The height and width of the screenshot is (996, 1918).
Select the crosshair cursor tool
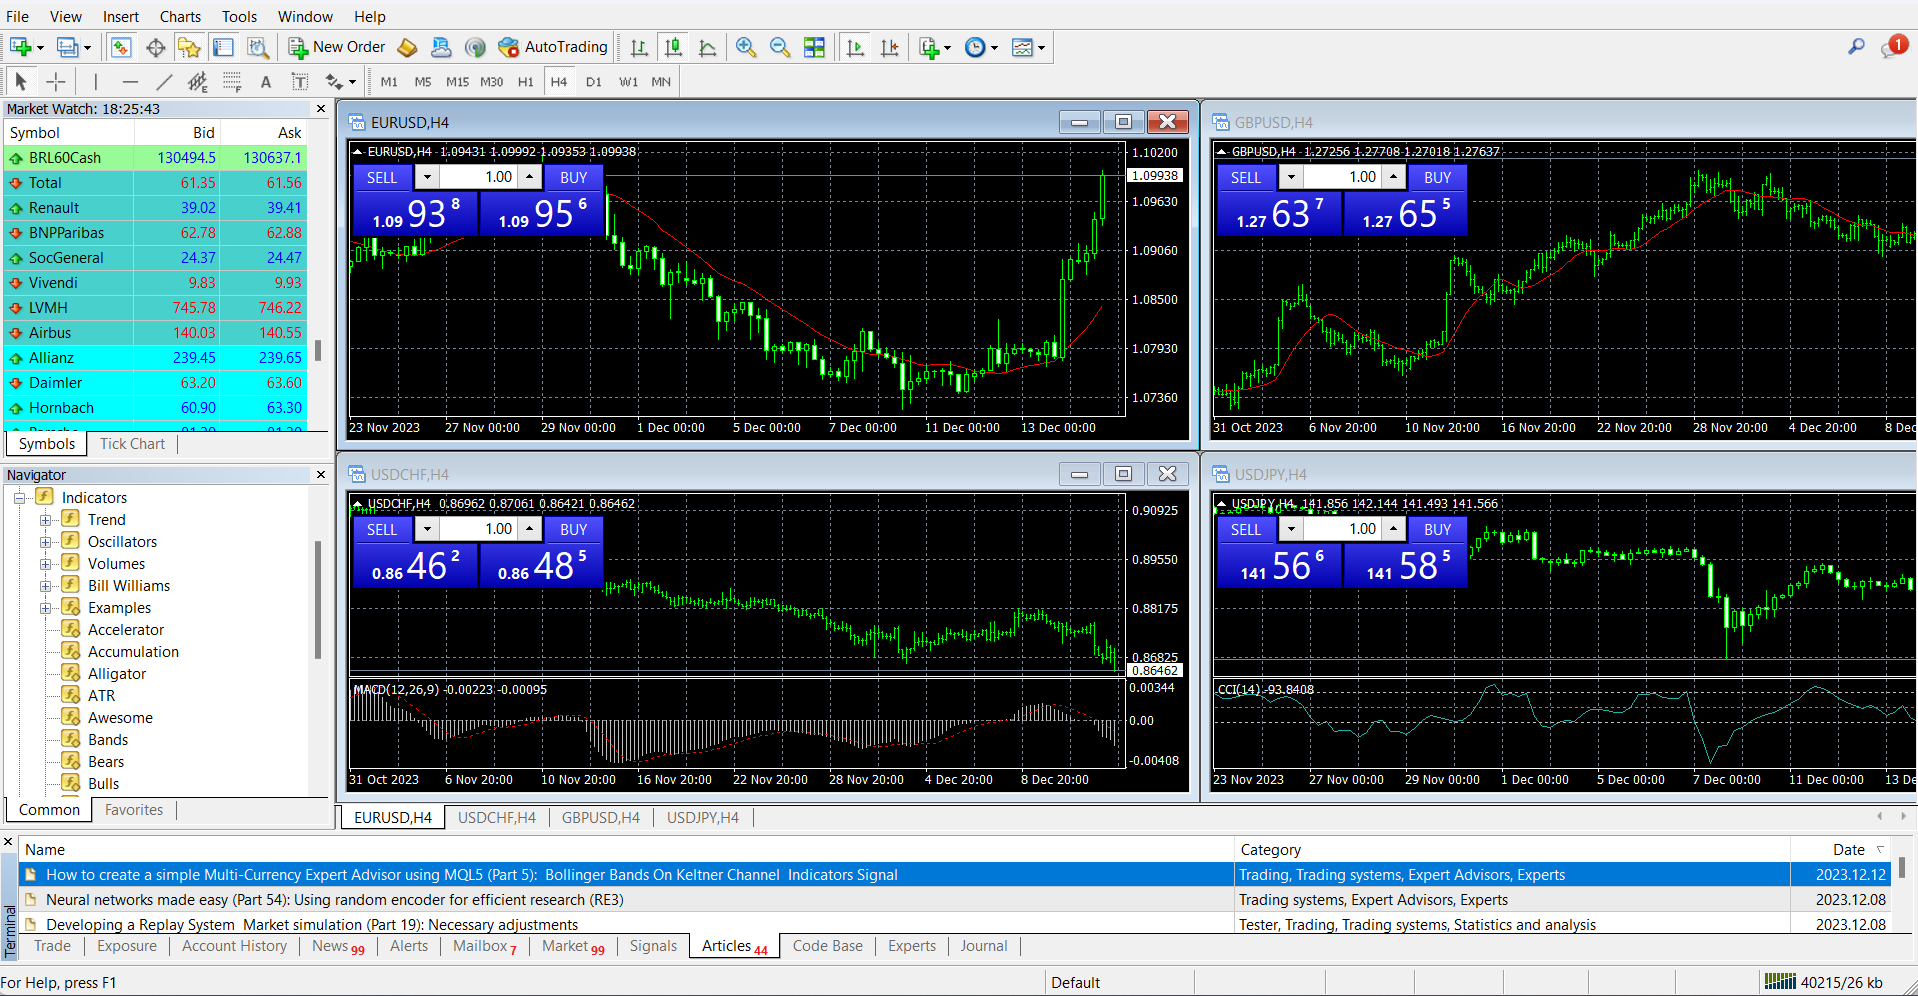[56, 81]
